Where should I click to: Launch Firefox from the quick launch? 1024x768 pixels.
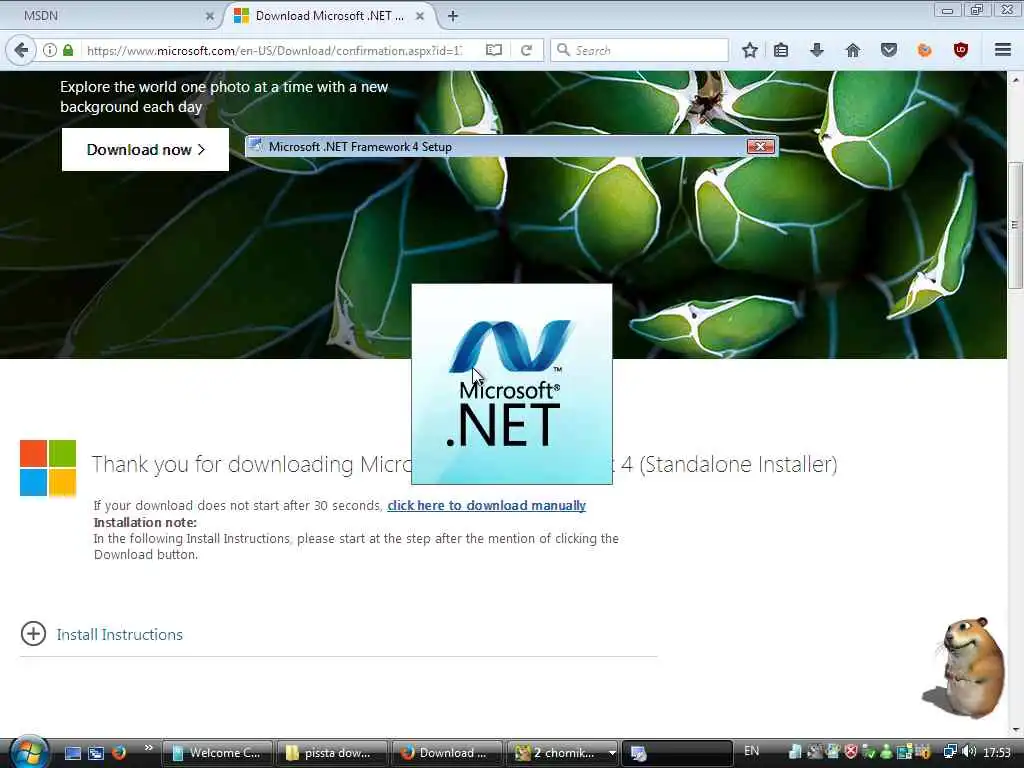pos(119,753)
